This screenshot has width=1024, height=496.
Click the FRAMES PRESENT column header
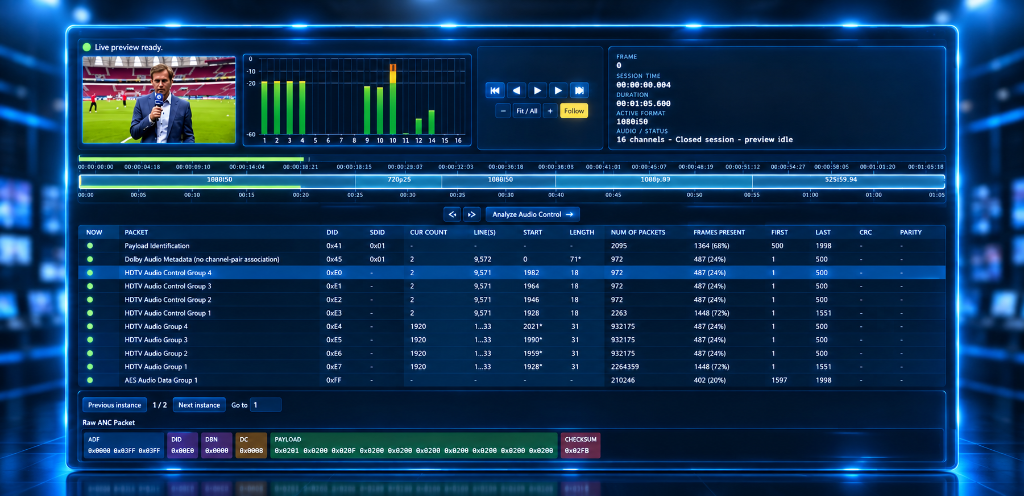720,232
